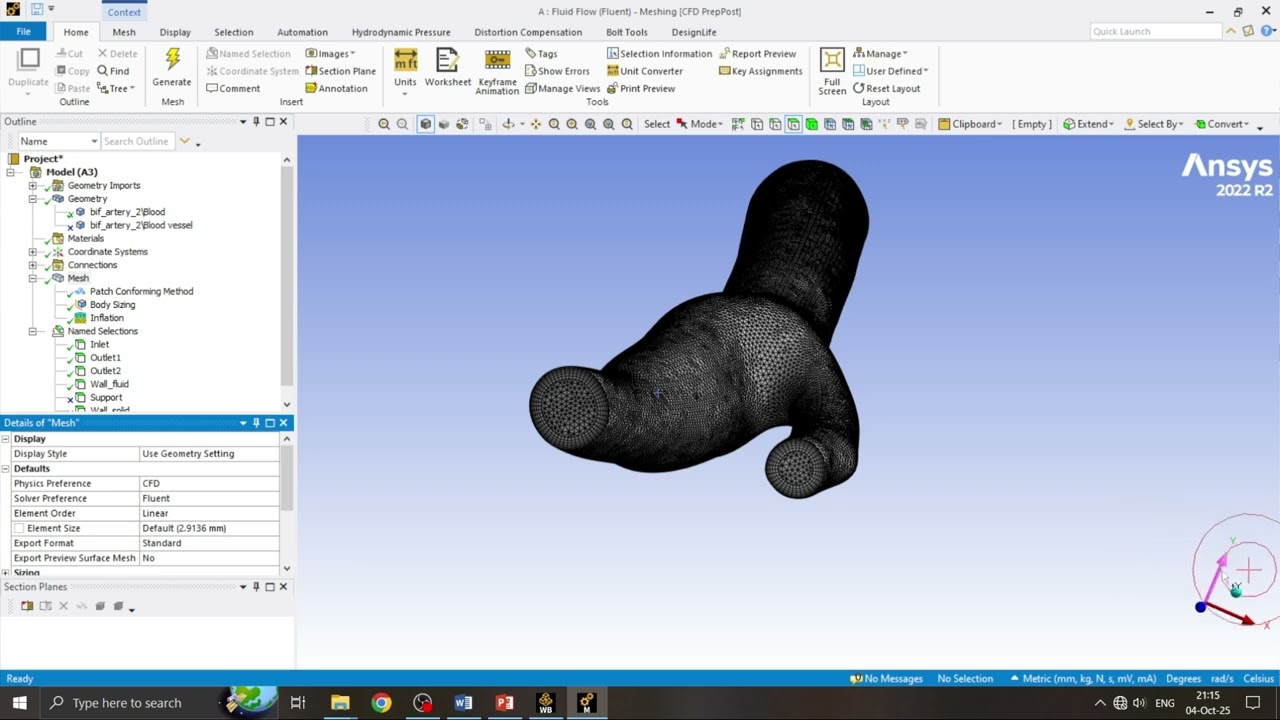Open the Hydrodynamic Pressure tab
This screenshot has width=1280, height=720.
point(401,32)
